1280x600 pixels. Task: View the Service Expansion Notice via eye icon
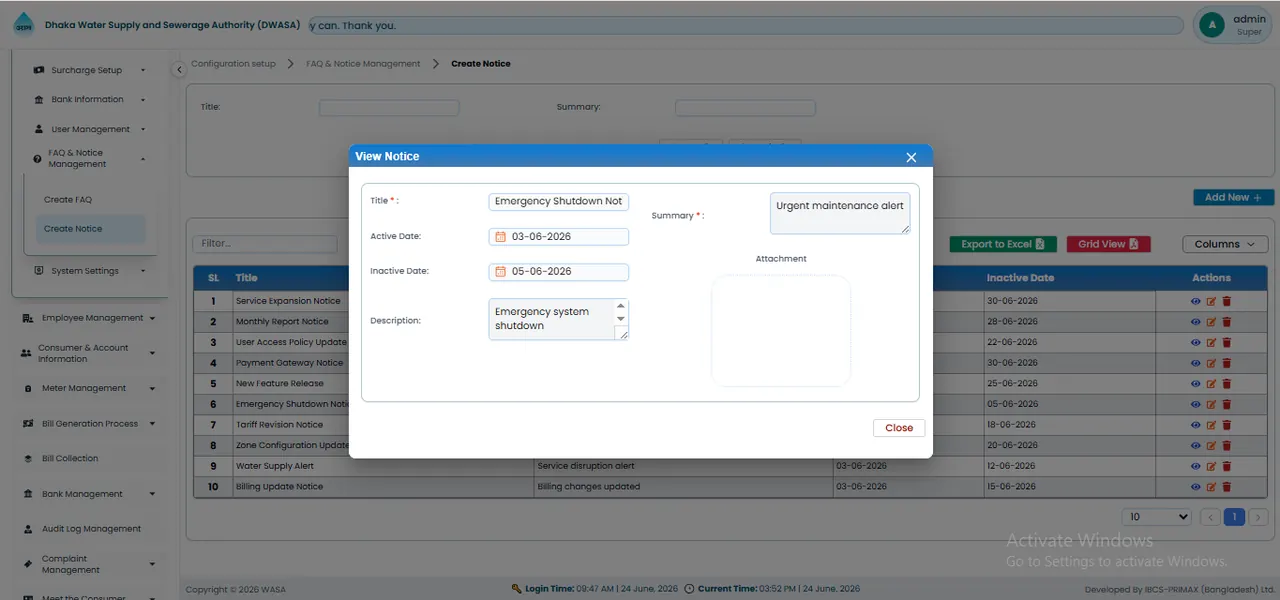click(x=1196, y=301)
